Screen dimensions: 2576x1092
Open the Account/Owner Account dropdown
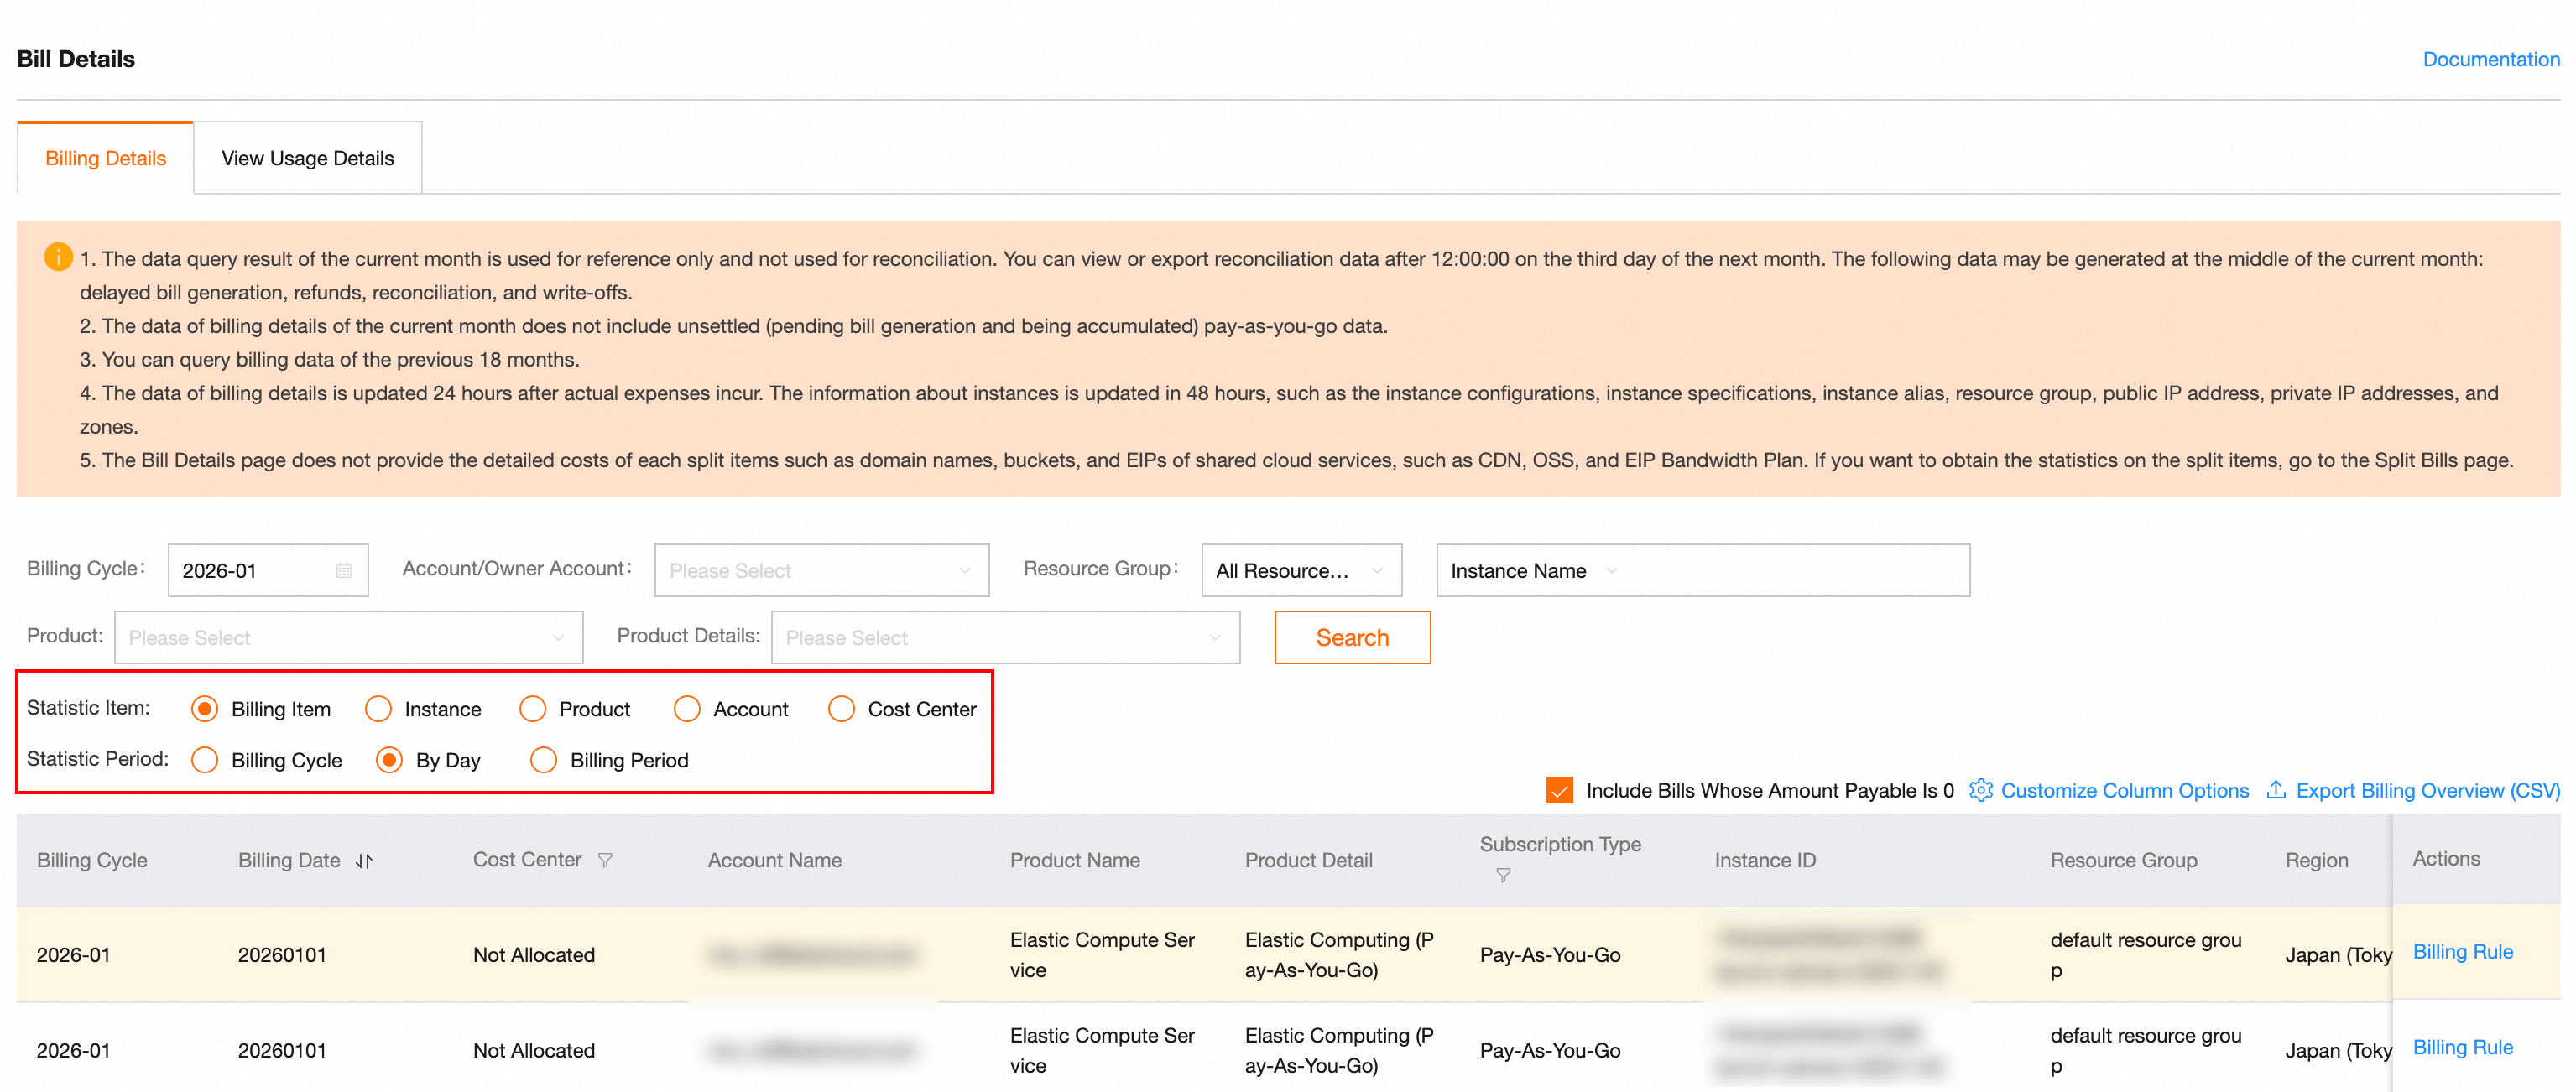pos(820,570)
